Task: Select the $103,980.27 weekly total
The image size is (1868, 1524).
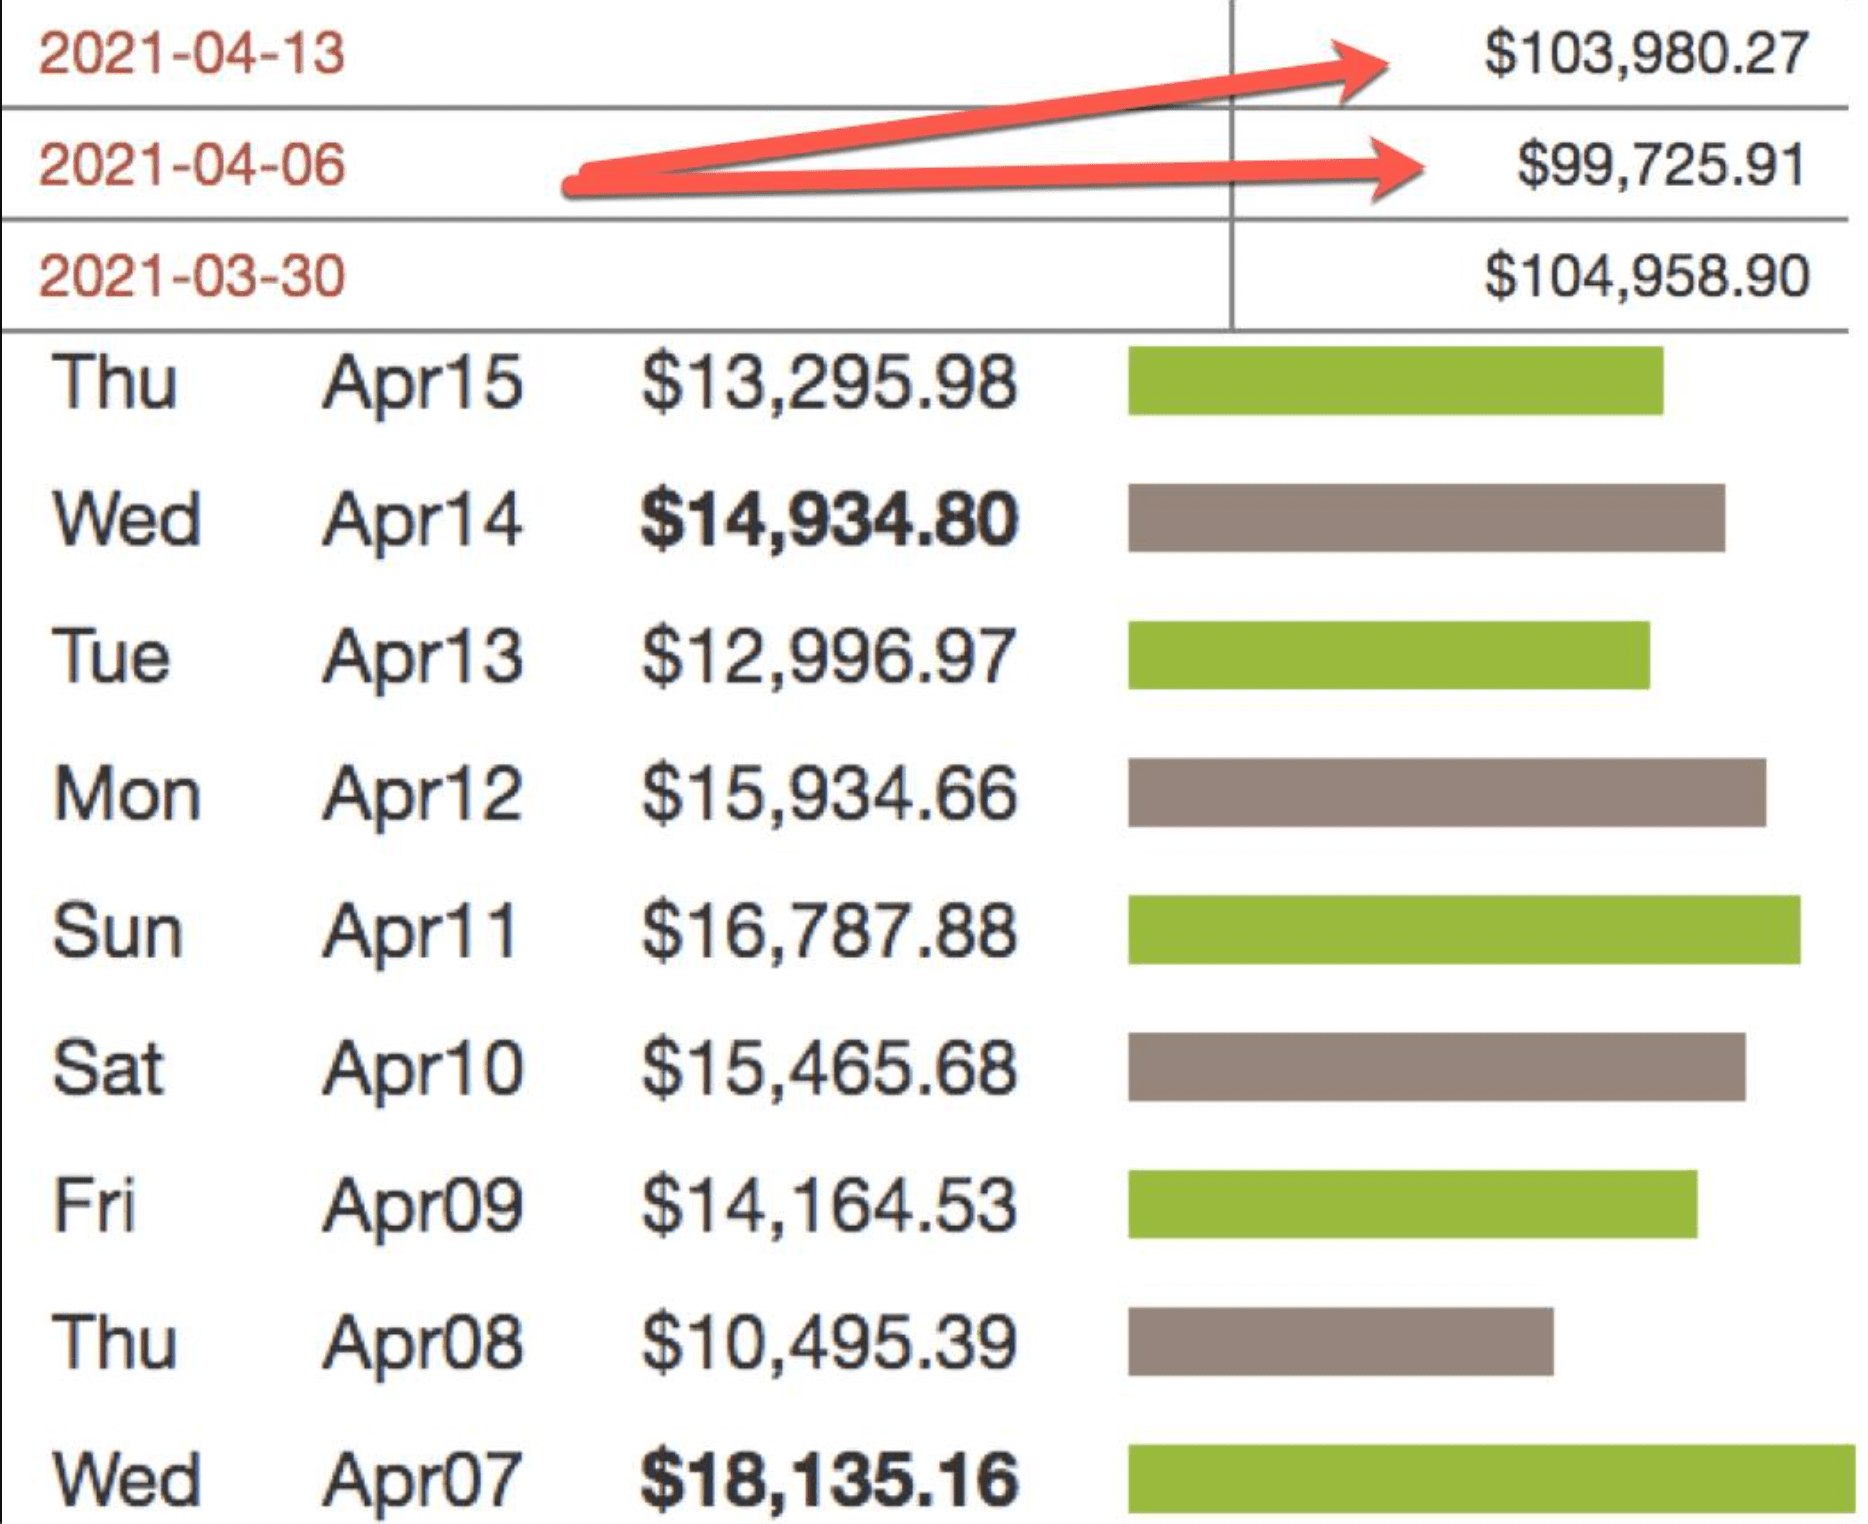Action: tap(1646, 53)
